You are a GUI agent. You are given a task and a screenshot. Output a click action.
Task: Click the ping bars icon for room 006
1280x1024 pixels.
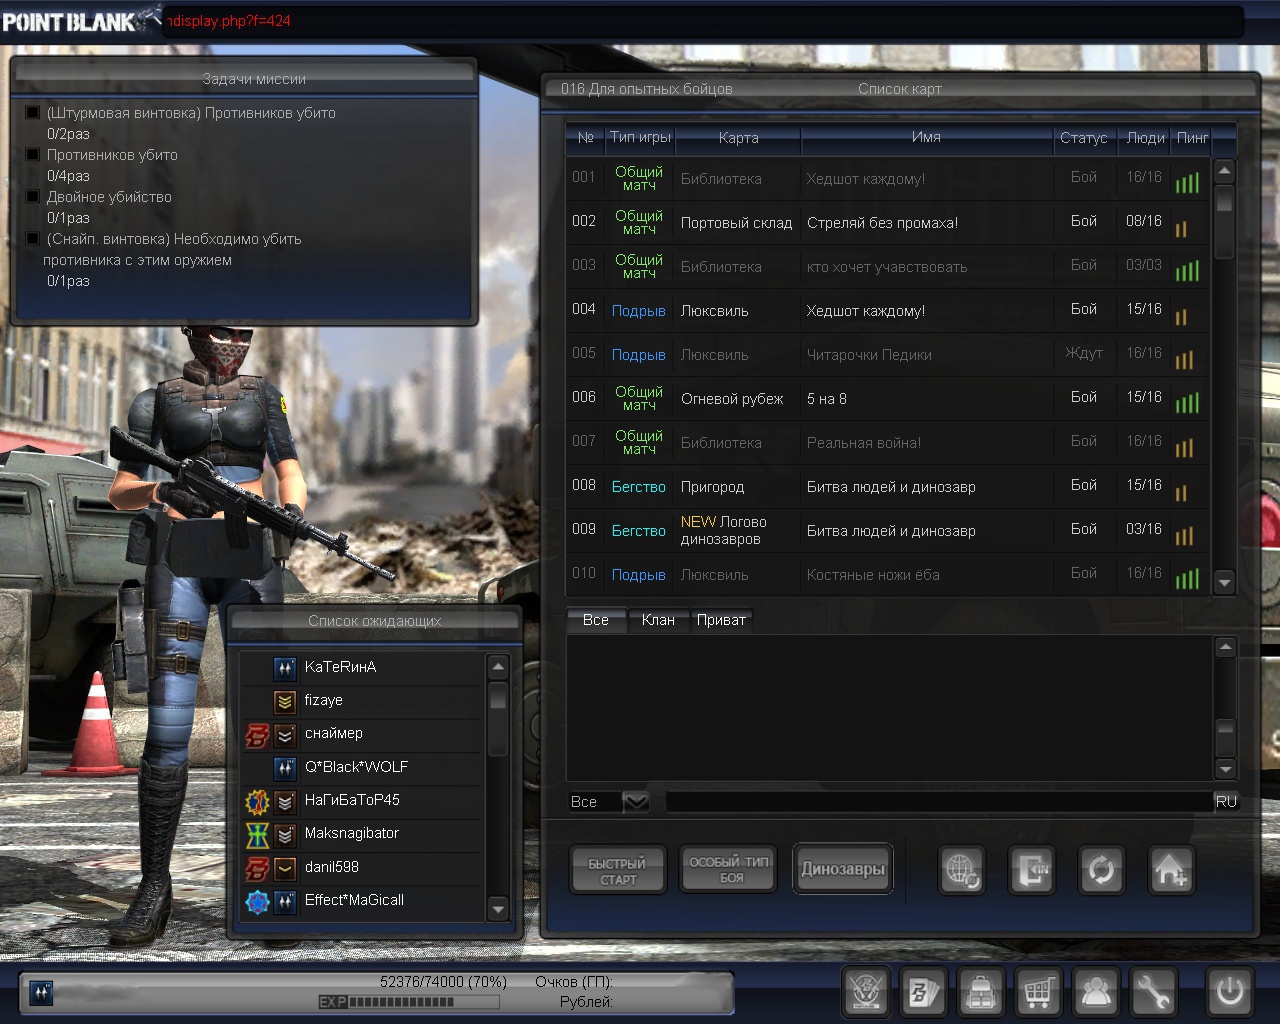[1187, 402]
